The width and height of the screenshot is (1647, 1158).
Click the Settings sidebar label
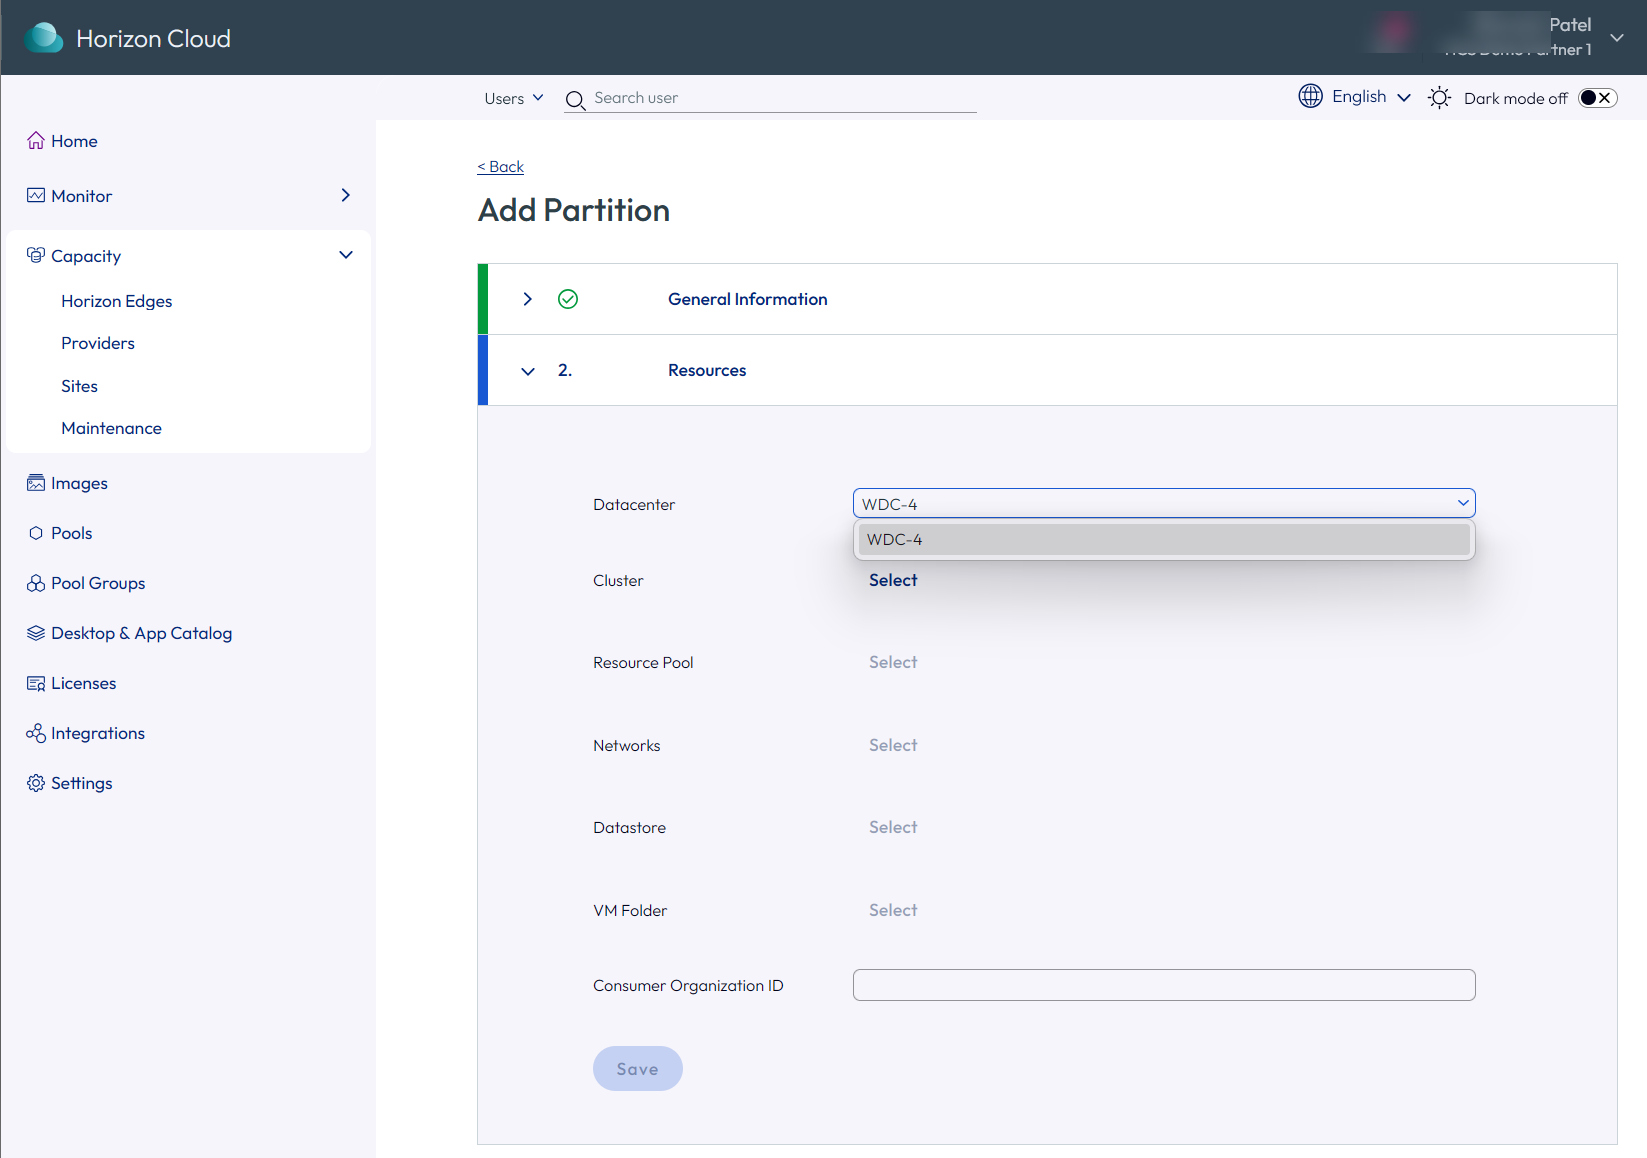point(82,783)
